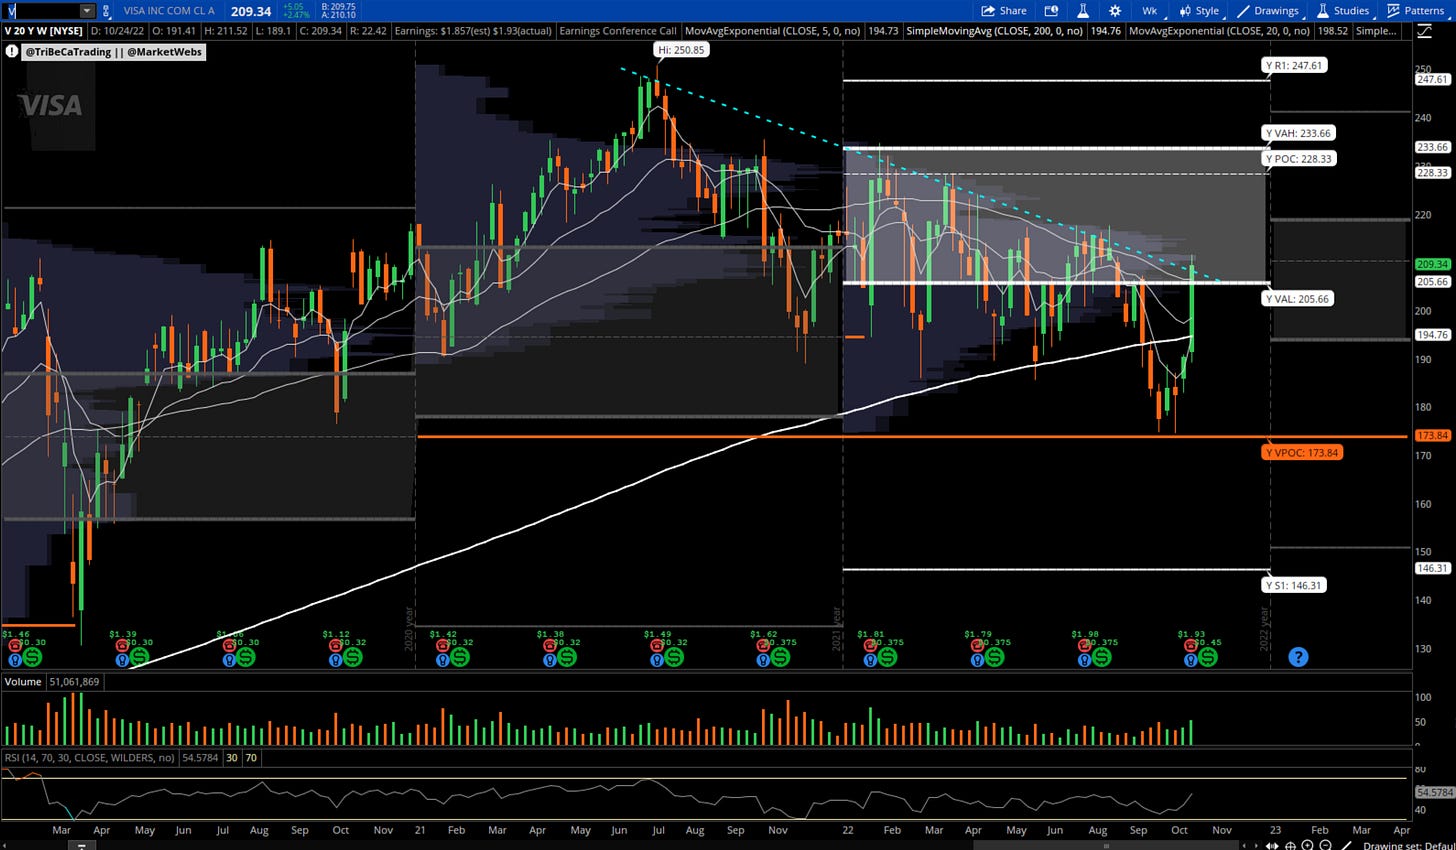Click the Y R1: 247.61 bubble

point(1295,65)
